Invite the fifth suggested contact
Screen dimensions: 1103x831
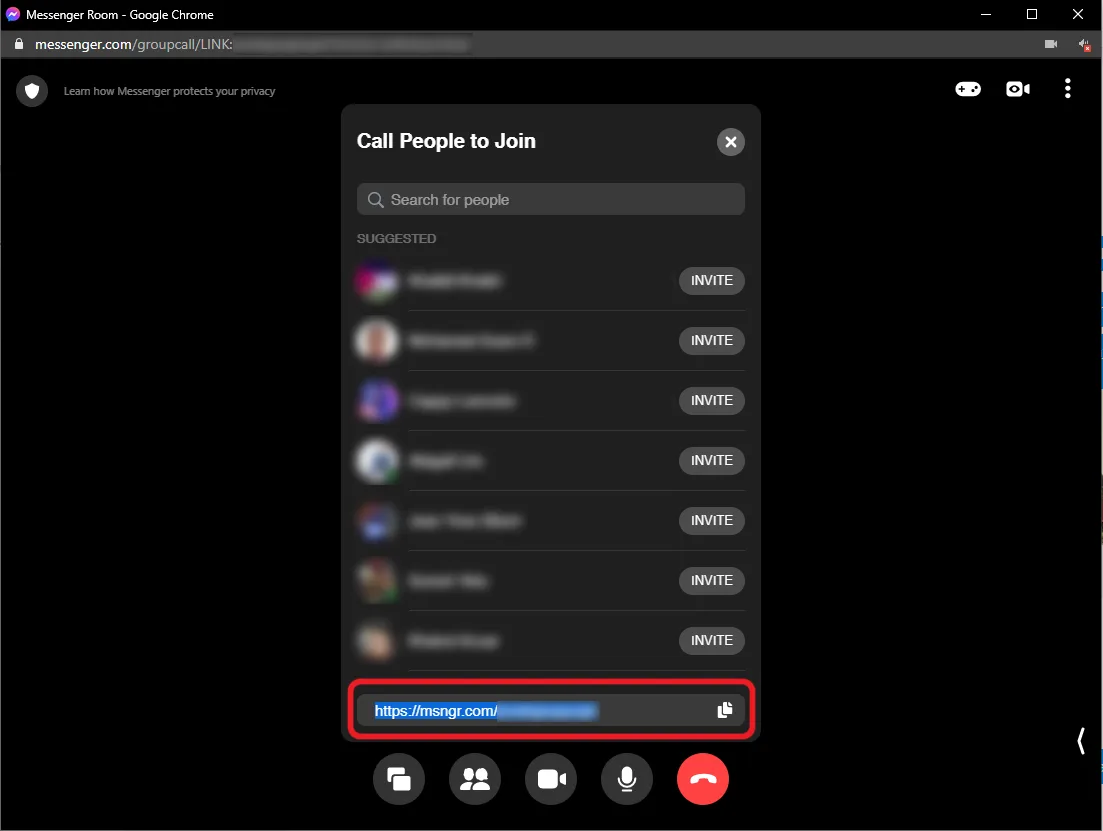711,521
